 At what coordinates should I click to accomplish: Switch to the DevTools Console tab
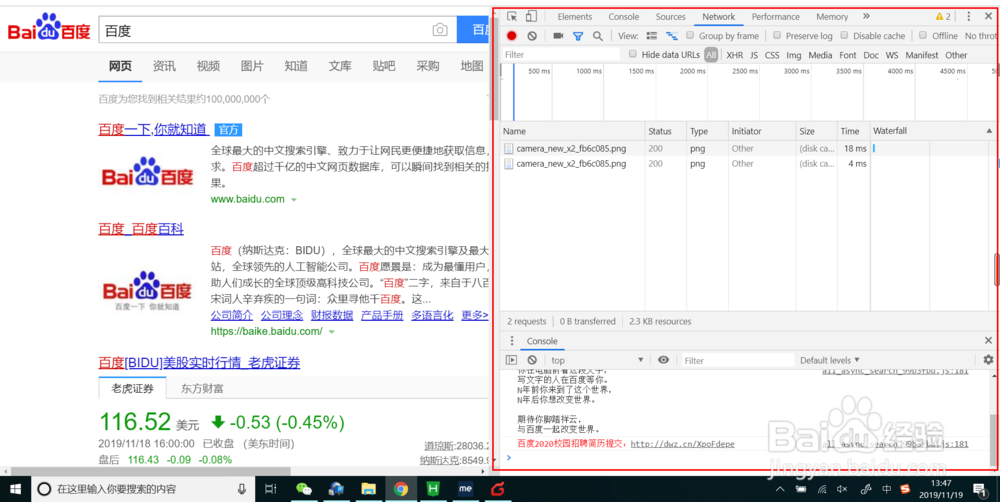624,17
